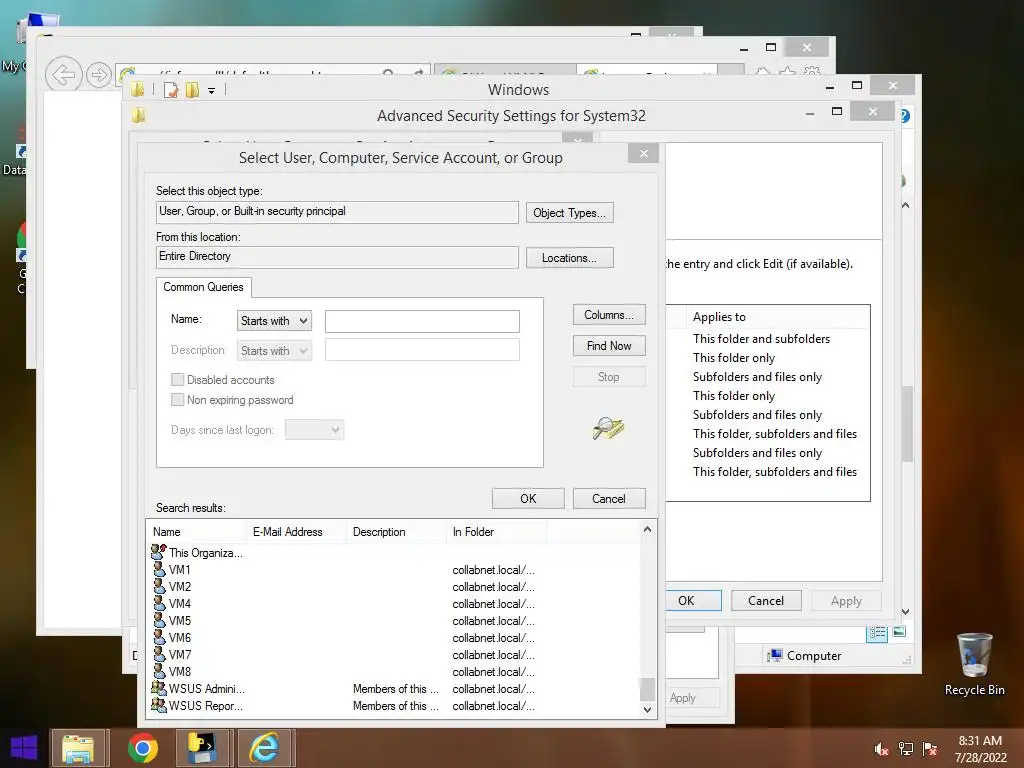Launch Google Chrome from the taskbar
Screen dimensions: 1024x768
(142, 748)
